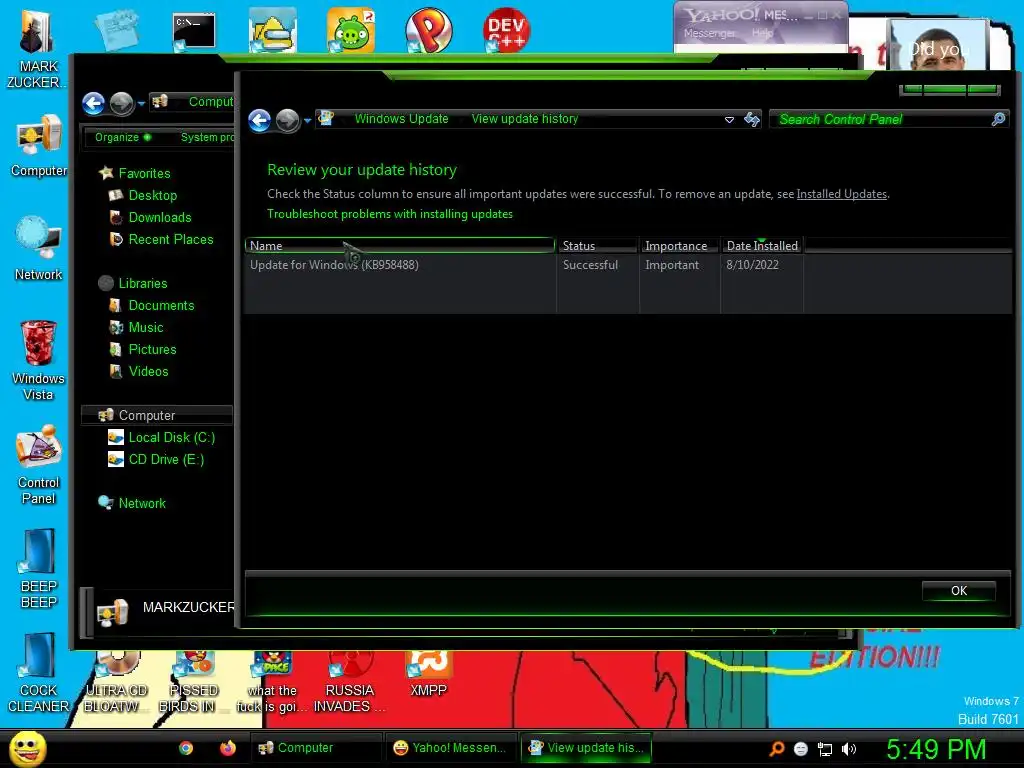Switch to View update history taskbar button
Image resolution: width=1024 pixels, height=768 pixels.
click(585, 748)
